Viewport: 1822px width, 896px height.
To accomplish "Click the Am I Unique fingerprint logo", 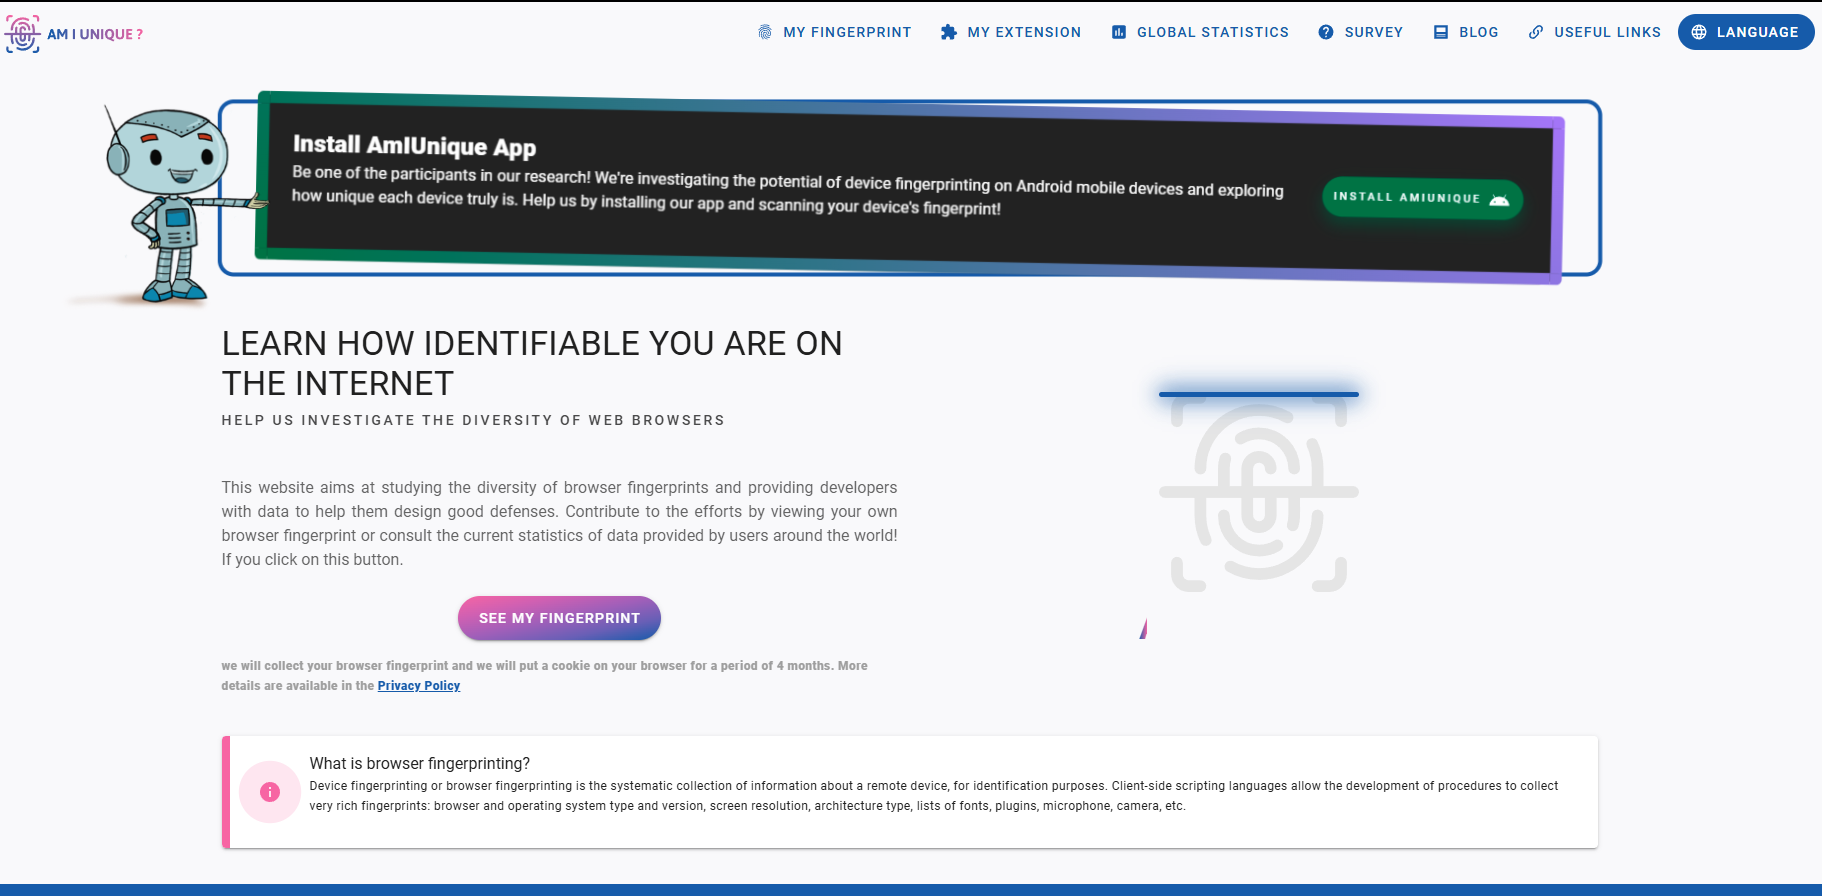I will point(23,33).
